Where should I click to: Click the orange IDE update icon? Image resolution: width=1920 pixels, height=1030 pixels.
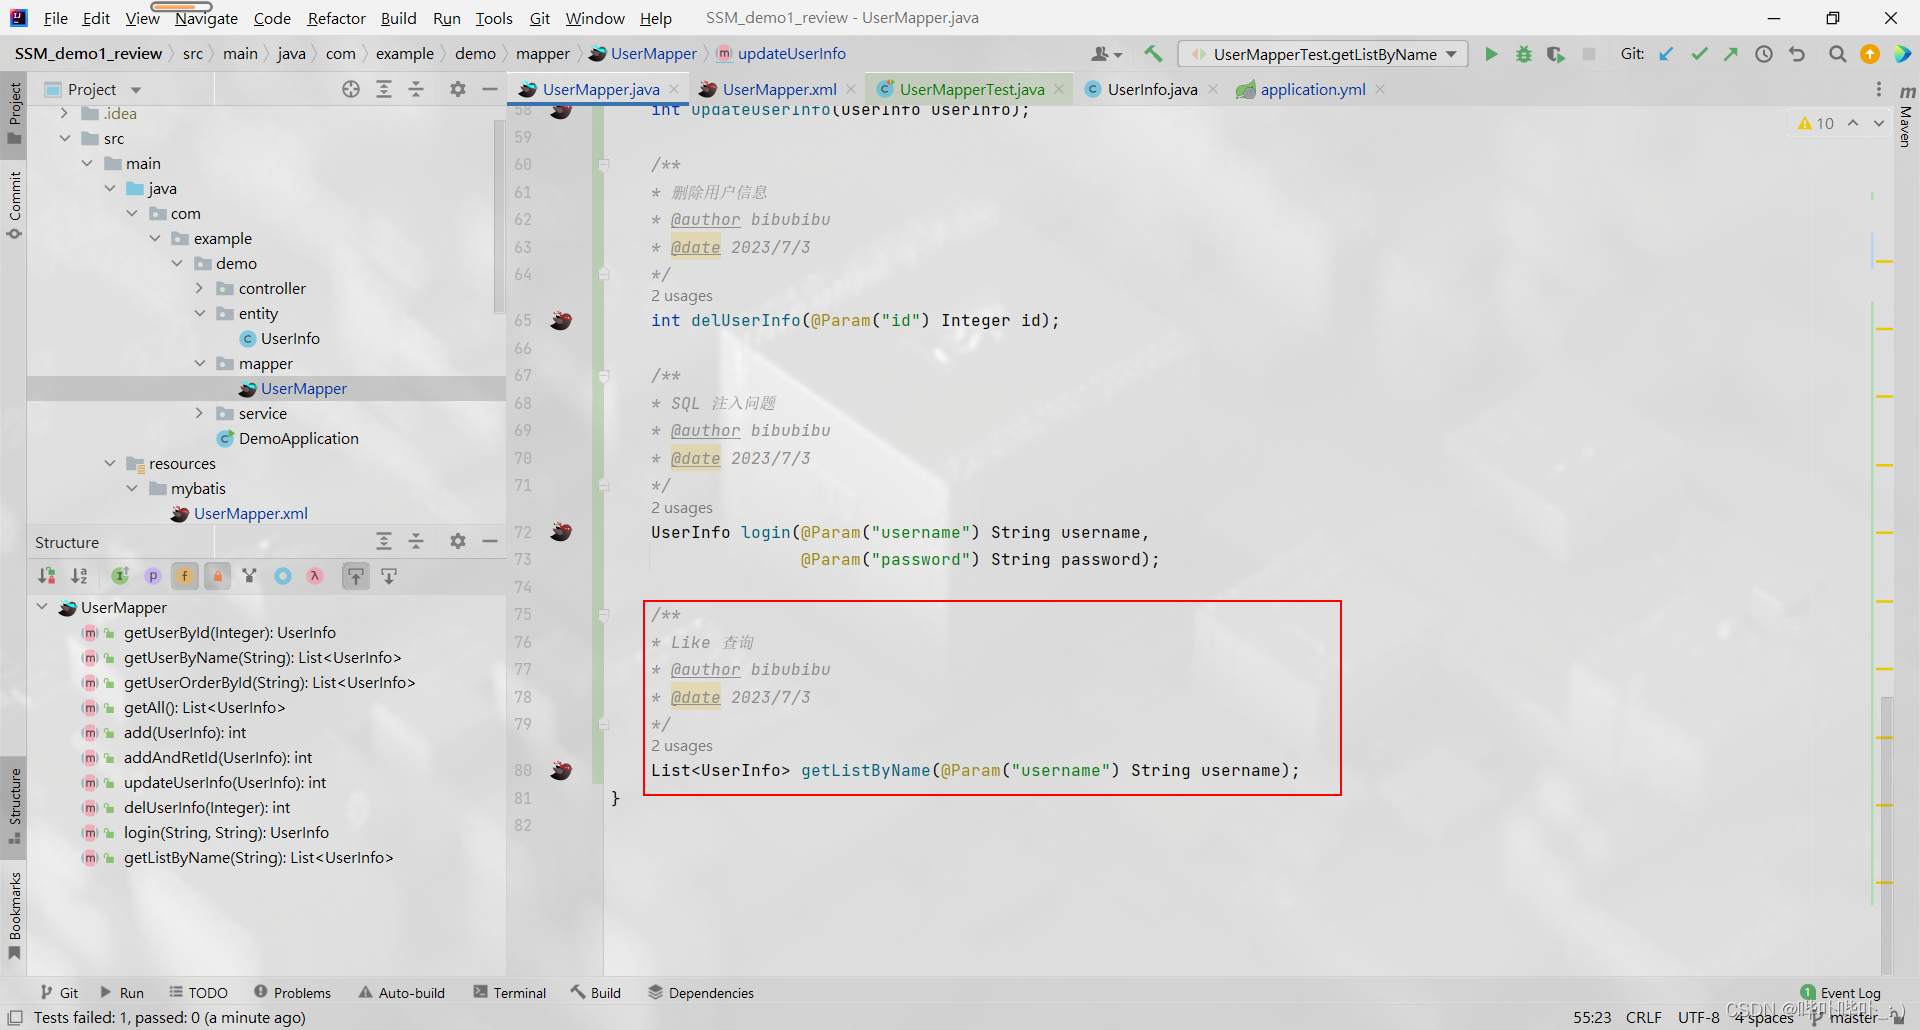1869,54
